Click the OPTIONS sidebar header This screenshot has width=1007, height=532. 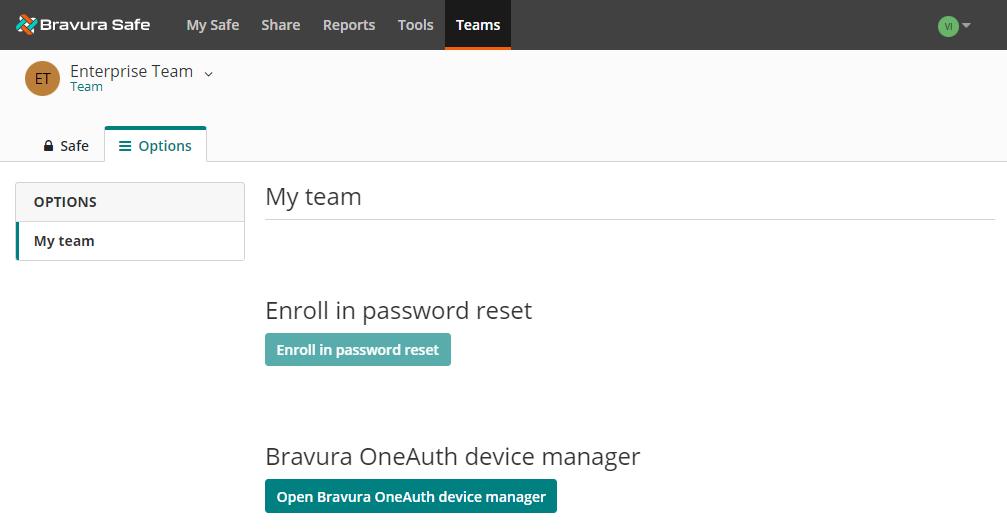[65, 202]
